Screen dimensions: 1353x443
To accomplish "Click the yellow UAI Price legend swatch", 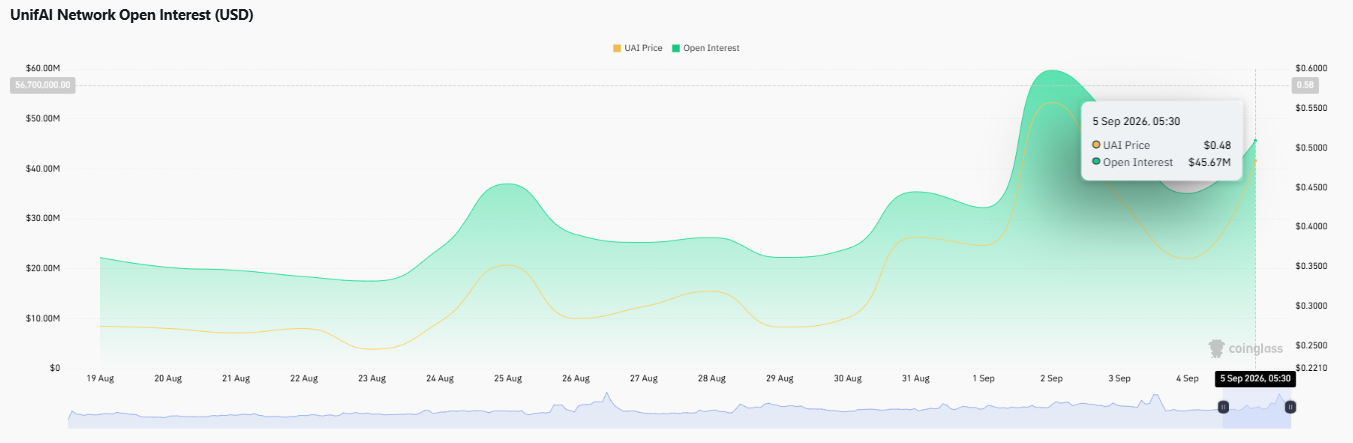I will [616, 48].
